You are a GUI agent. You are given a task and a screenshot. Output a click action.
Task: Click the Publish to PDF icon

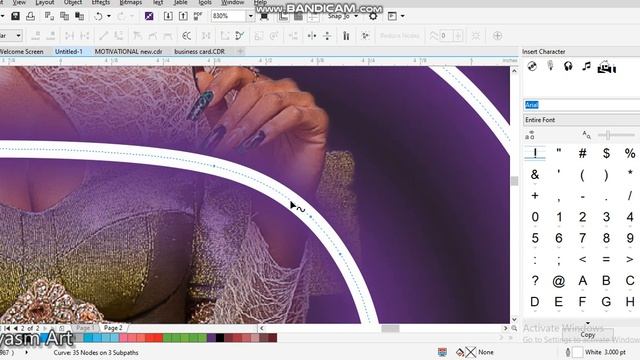[198, 16]
